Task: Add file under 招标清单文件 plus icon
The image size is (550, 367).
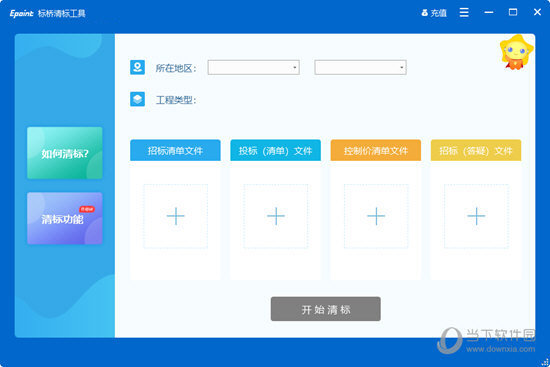Action: click(175, 216)
